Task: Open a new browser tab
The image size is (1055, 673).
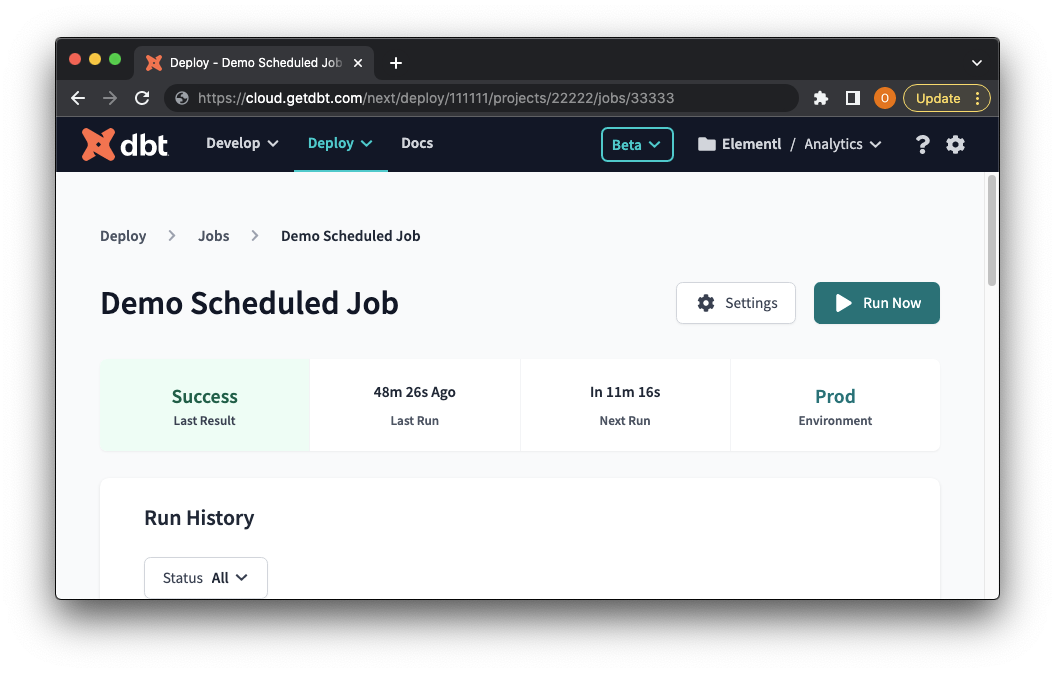Action: pyautogui.click(x=396, y=63)
